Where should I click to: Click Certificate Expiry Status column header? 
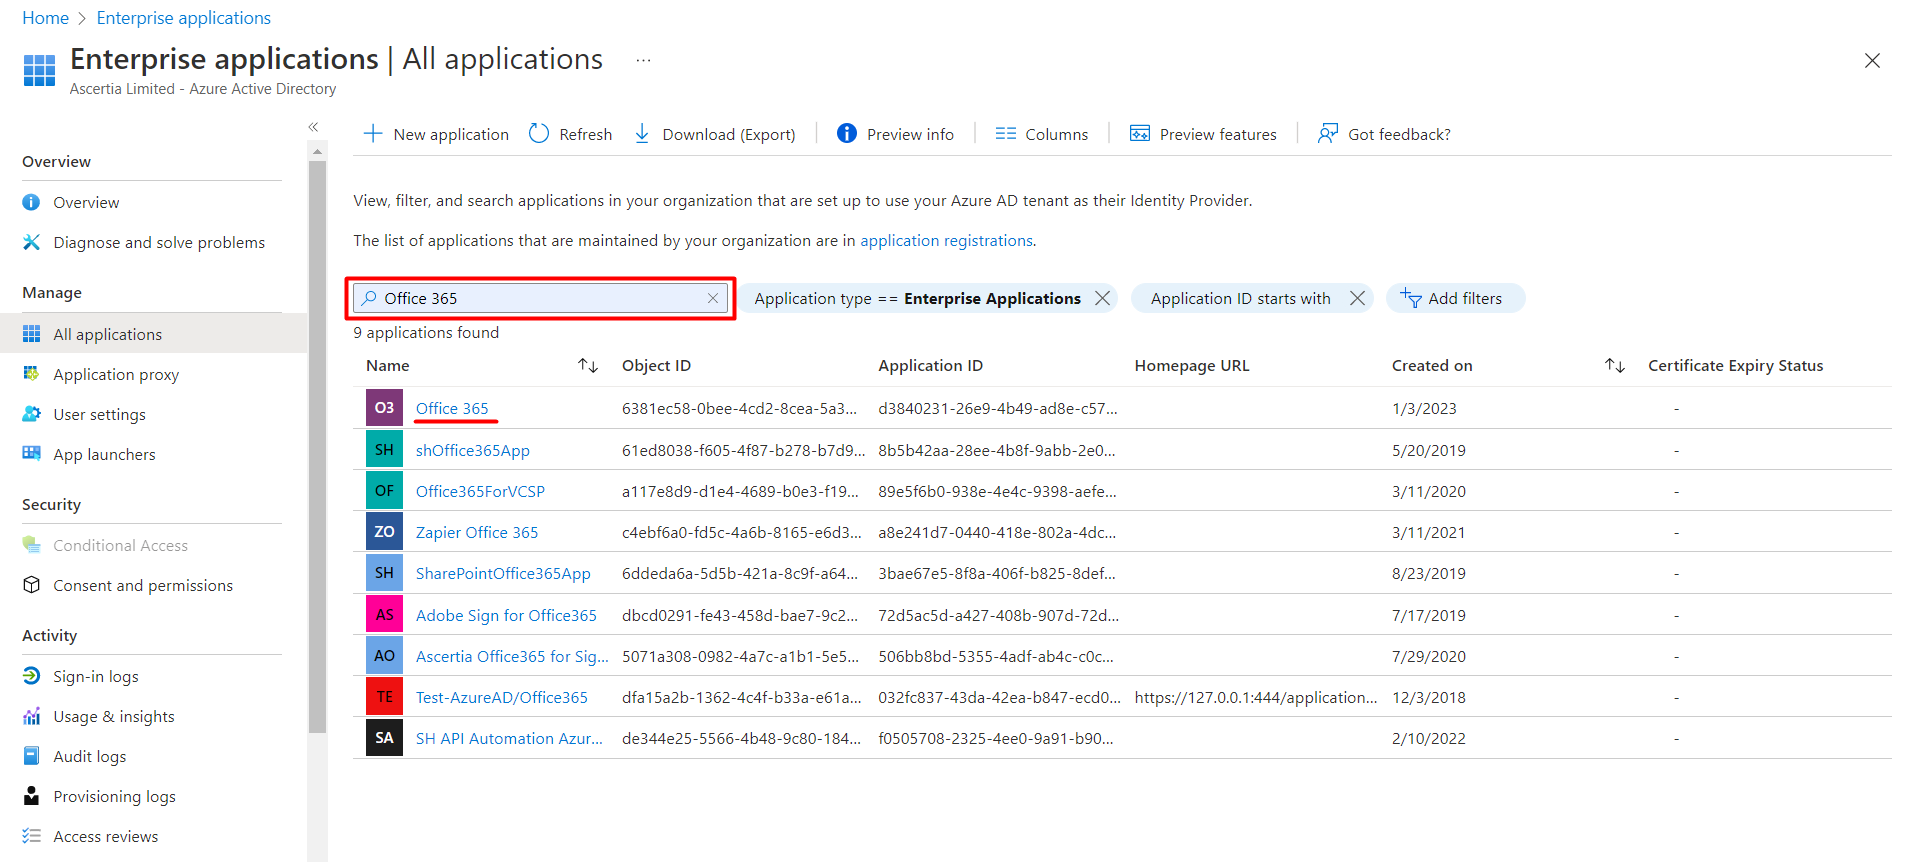pyautogui.click(x=1735, y=366)
